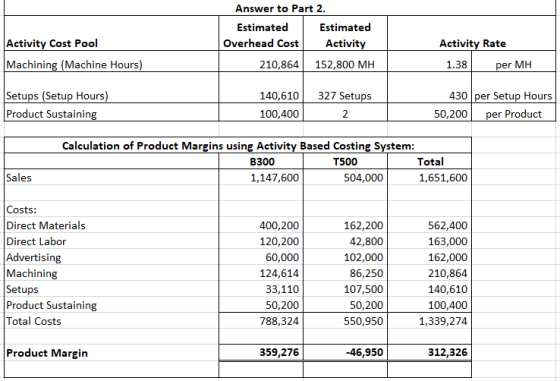Select the 'Answer to Part 2.' title cell
This screenshot has height=381, width=560.
[x=280, y=8]
